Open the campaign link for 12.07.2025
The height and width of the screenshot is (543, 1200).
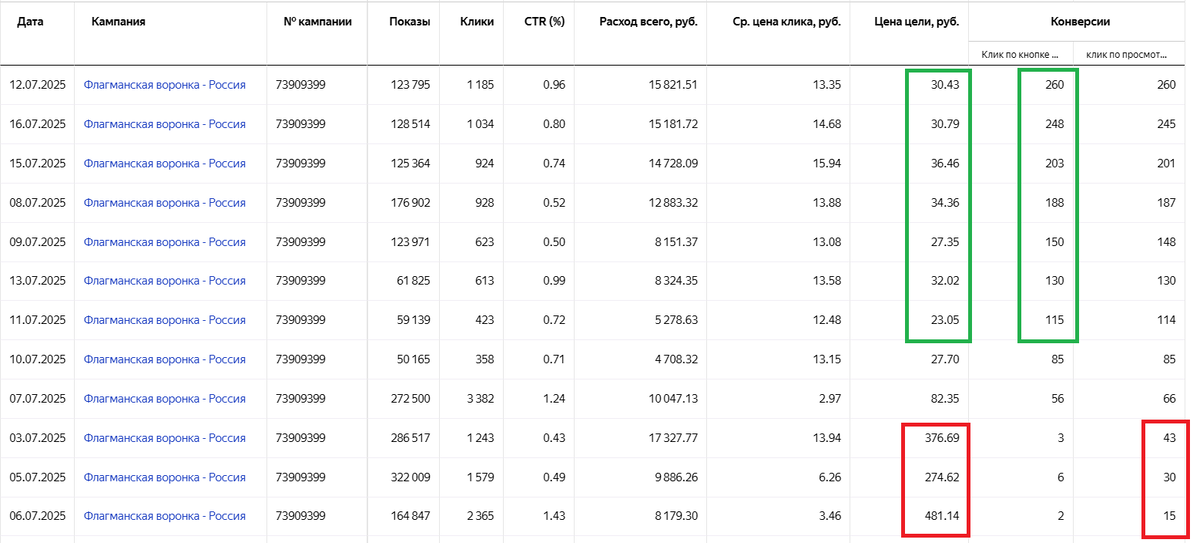(164, 85)
